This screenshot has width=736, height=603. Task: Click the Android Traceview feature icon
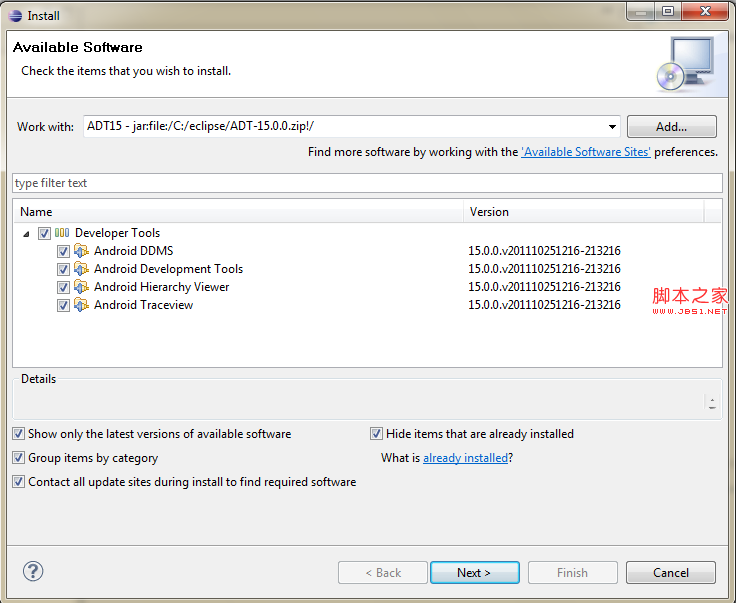coord(81,305)
